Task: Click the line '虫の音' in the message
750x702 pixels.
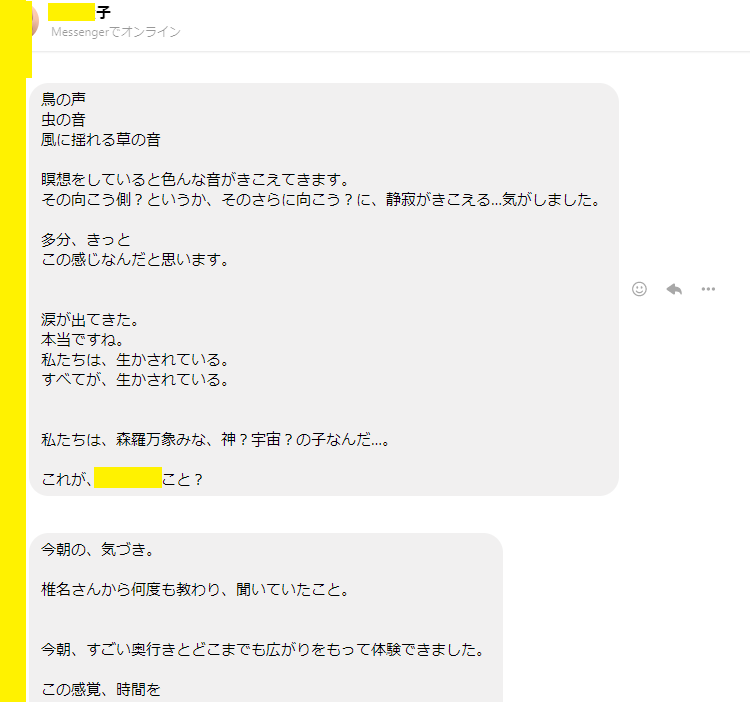Action: [x=63, y=120]
